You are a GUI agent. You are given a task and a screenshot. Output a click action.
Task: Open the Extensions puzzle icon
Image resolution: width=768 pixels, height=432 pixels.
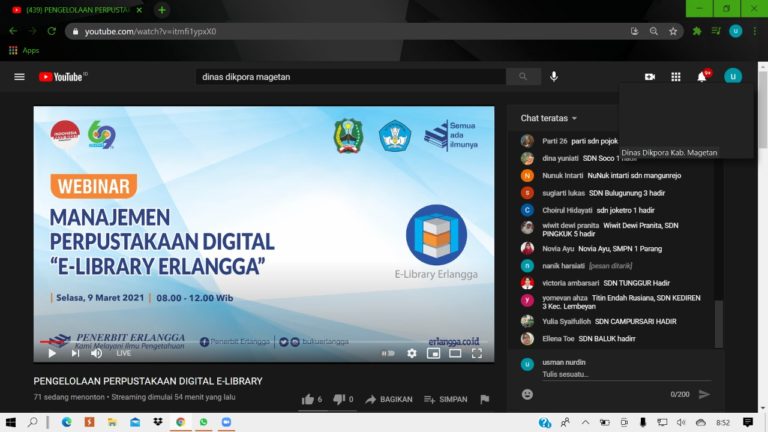(x=696, y=31)
